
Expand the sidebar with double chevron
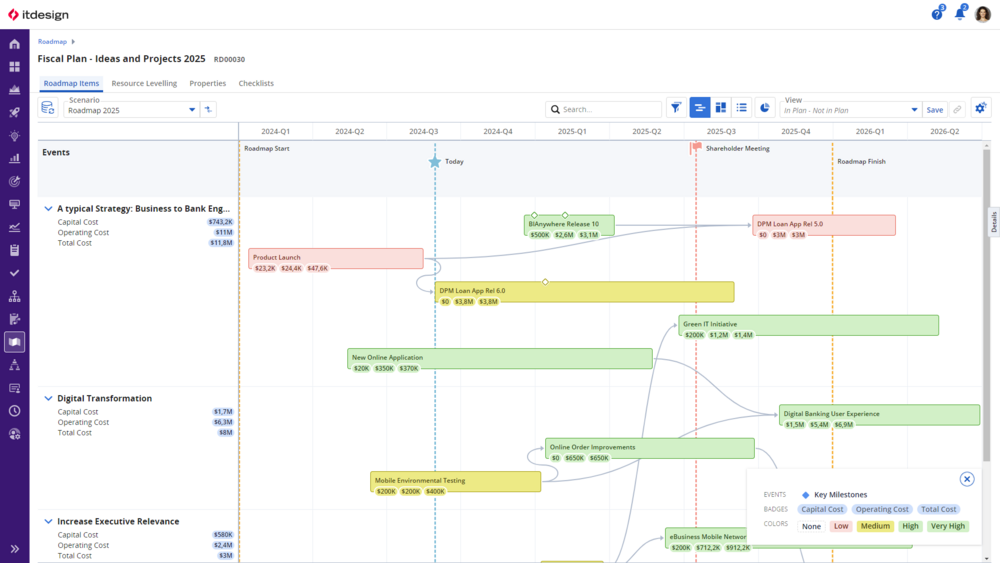pyautogui.click(x=14, y=549)
